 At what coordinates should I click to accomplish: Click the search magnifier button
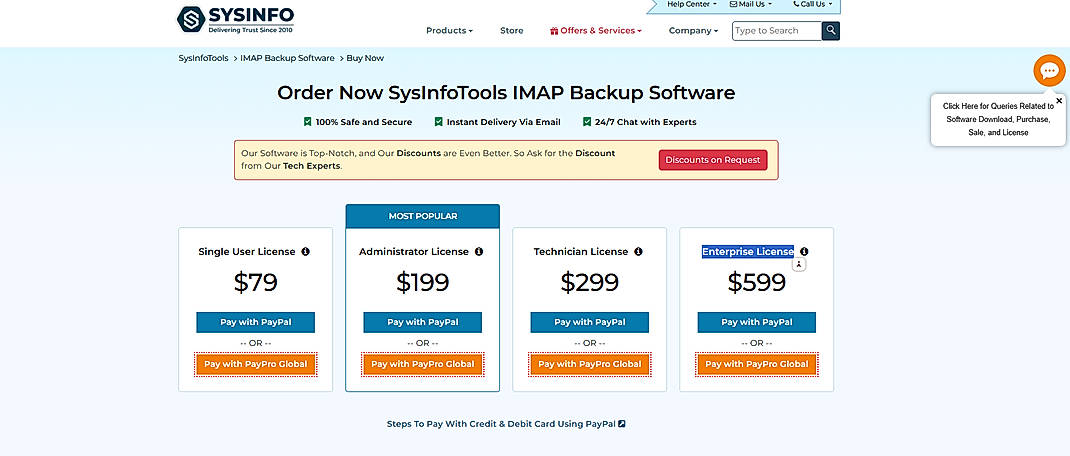click(x=830, y=31)
